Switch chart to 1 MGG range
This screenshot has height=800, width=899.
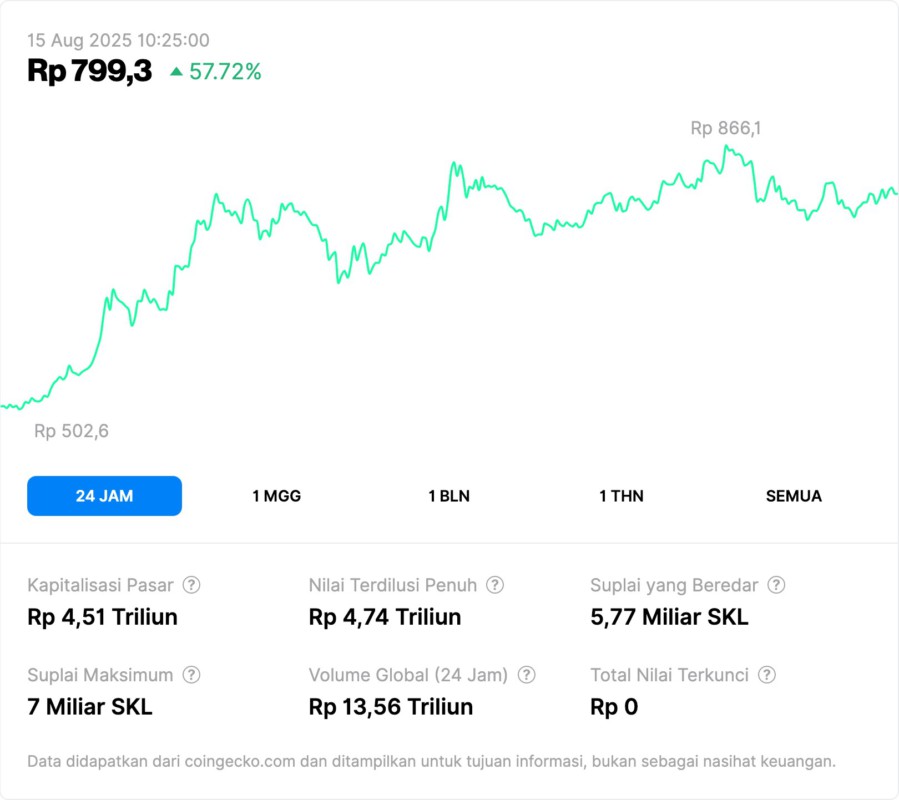pos(276,496)
